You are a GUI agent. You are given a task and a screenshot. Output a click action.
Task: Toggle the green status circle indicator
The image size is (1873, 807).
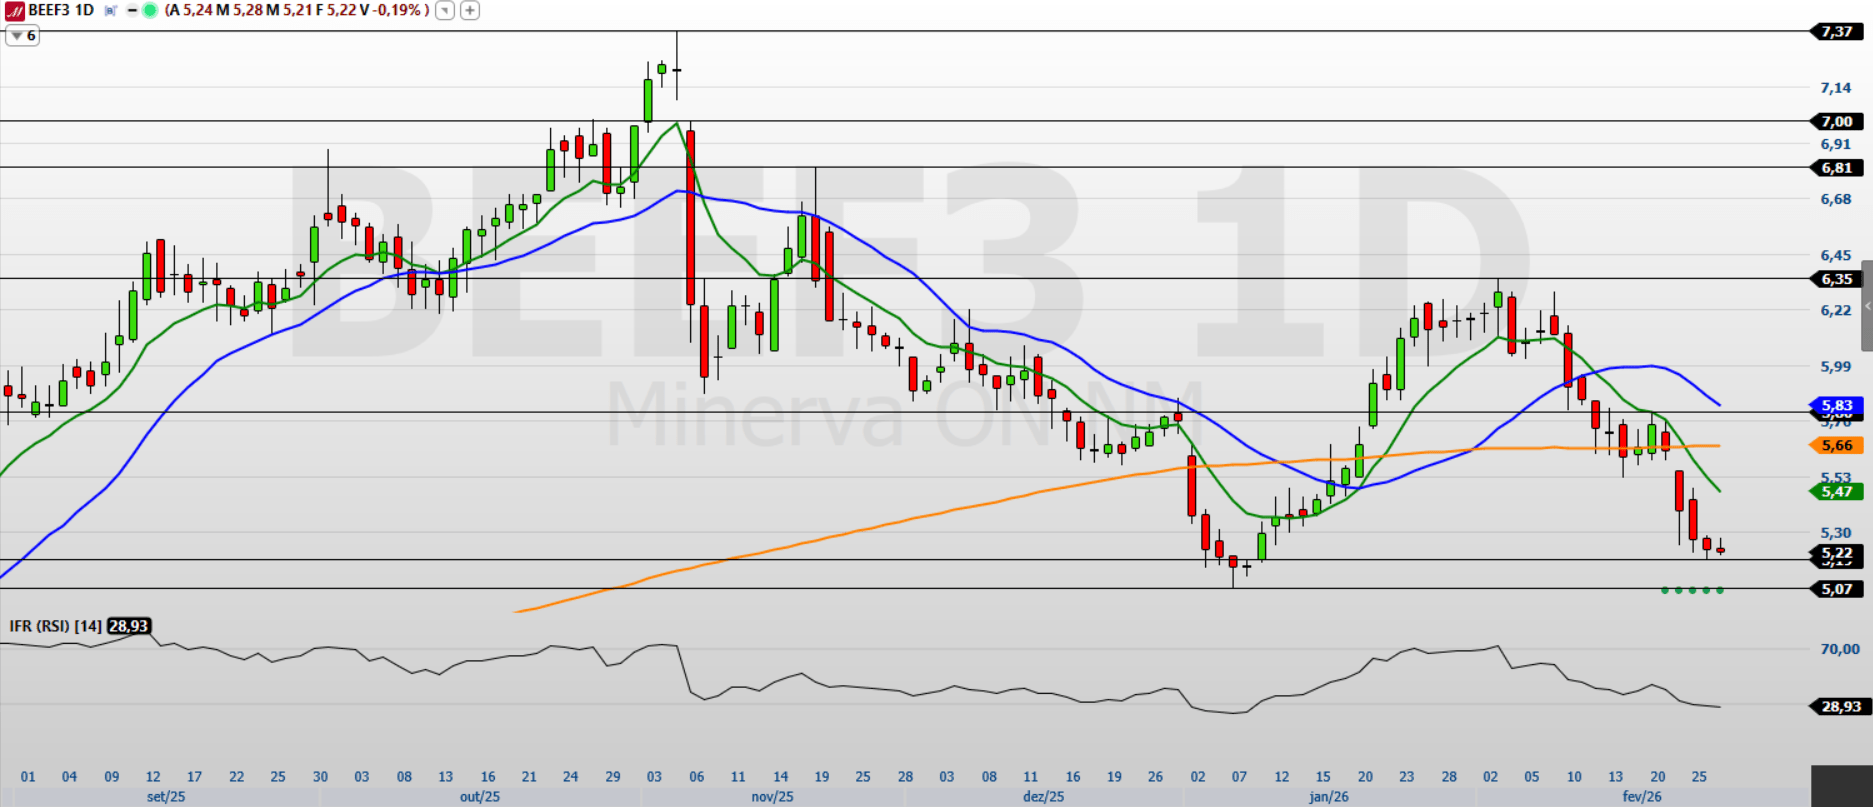(x=150, y=11)
